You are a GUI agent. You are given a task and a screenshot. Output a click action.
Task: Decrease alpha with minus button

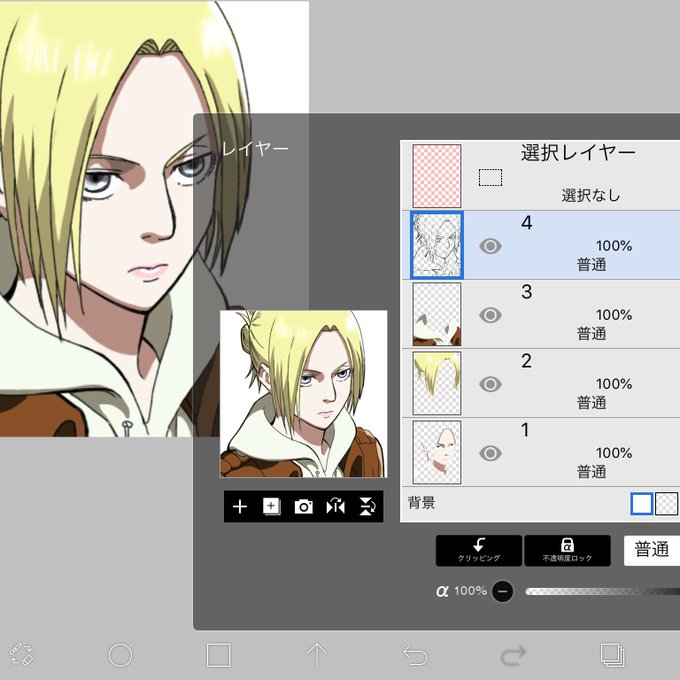click(503, 591)
